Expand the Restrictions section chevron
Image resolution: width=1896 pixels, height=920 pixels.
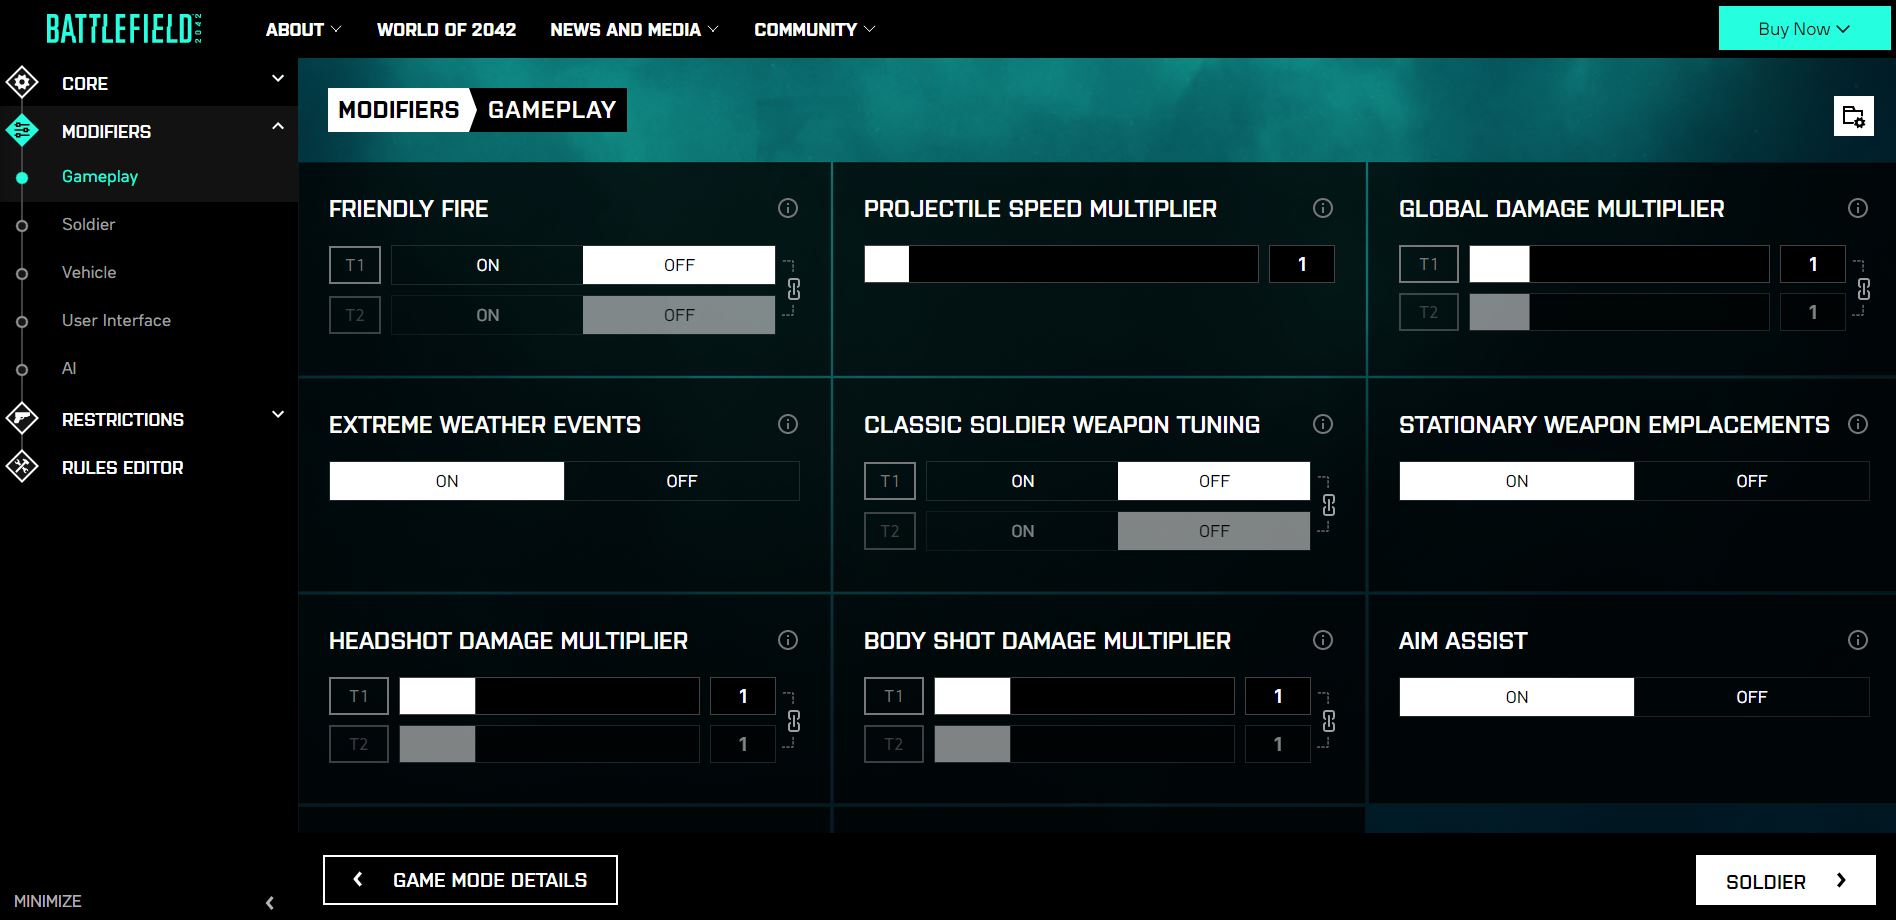point(278,415)
